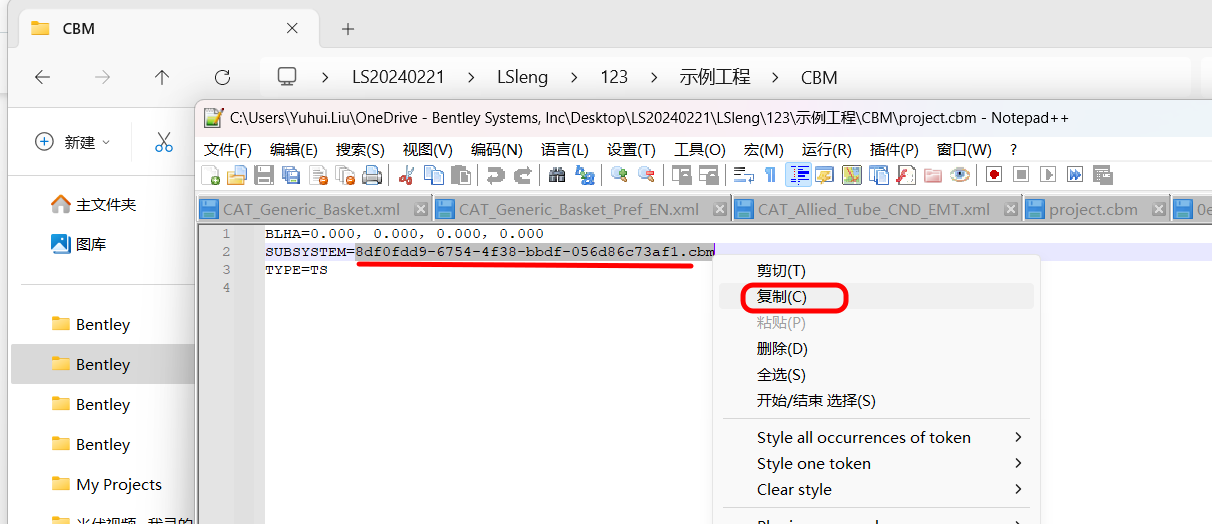Open the 插件(P) menu
1212x524 pixels.
[894, 149]
